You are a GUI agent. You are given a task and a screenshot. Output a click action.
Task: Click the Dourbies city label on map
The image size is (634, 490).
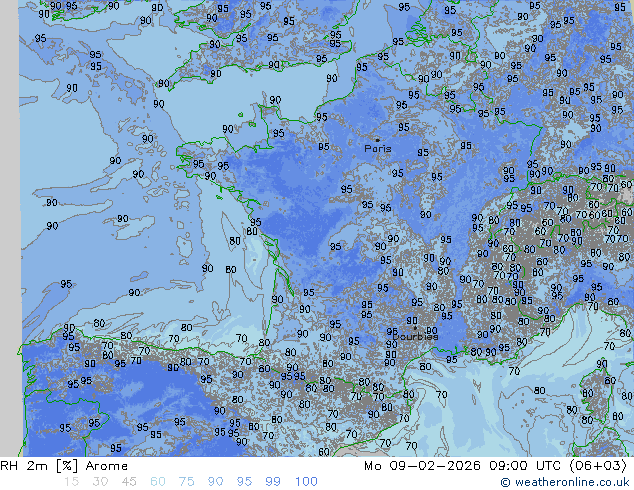[x=415, y=337]
